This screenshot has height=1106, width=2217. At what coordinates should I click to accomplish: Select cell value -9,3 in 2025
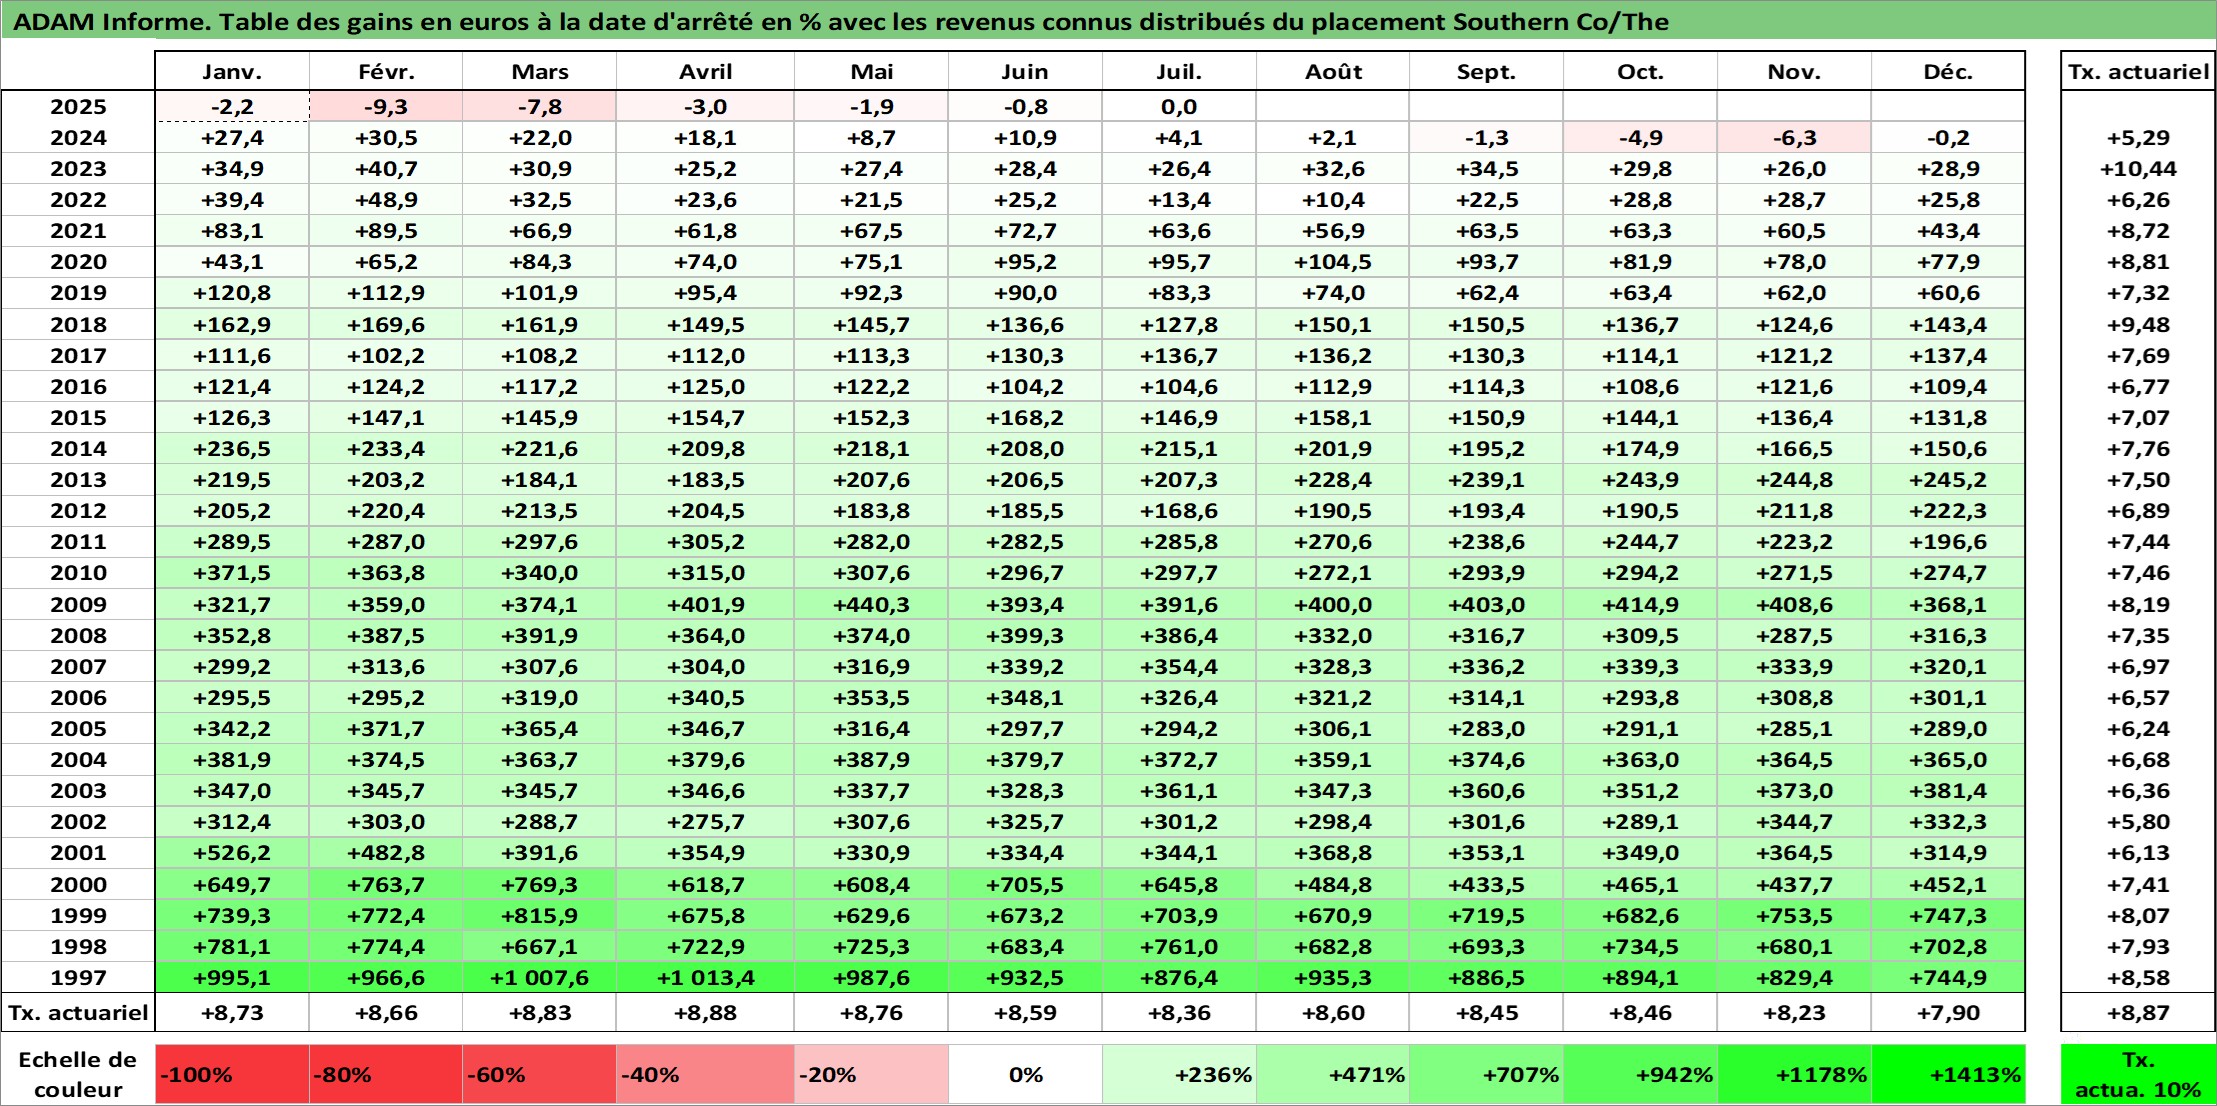click(386, 107)
